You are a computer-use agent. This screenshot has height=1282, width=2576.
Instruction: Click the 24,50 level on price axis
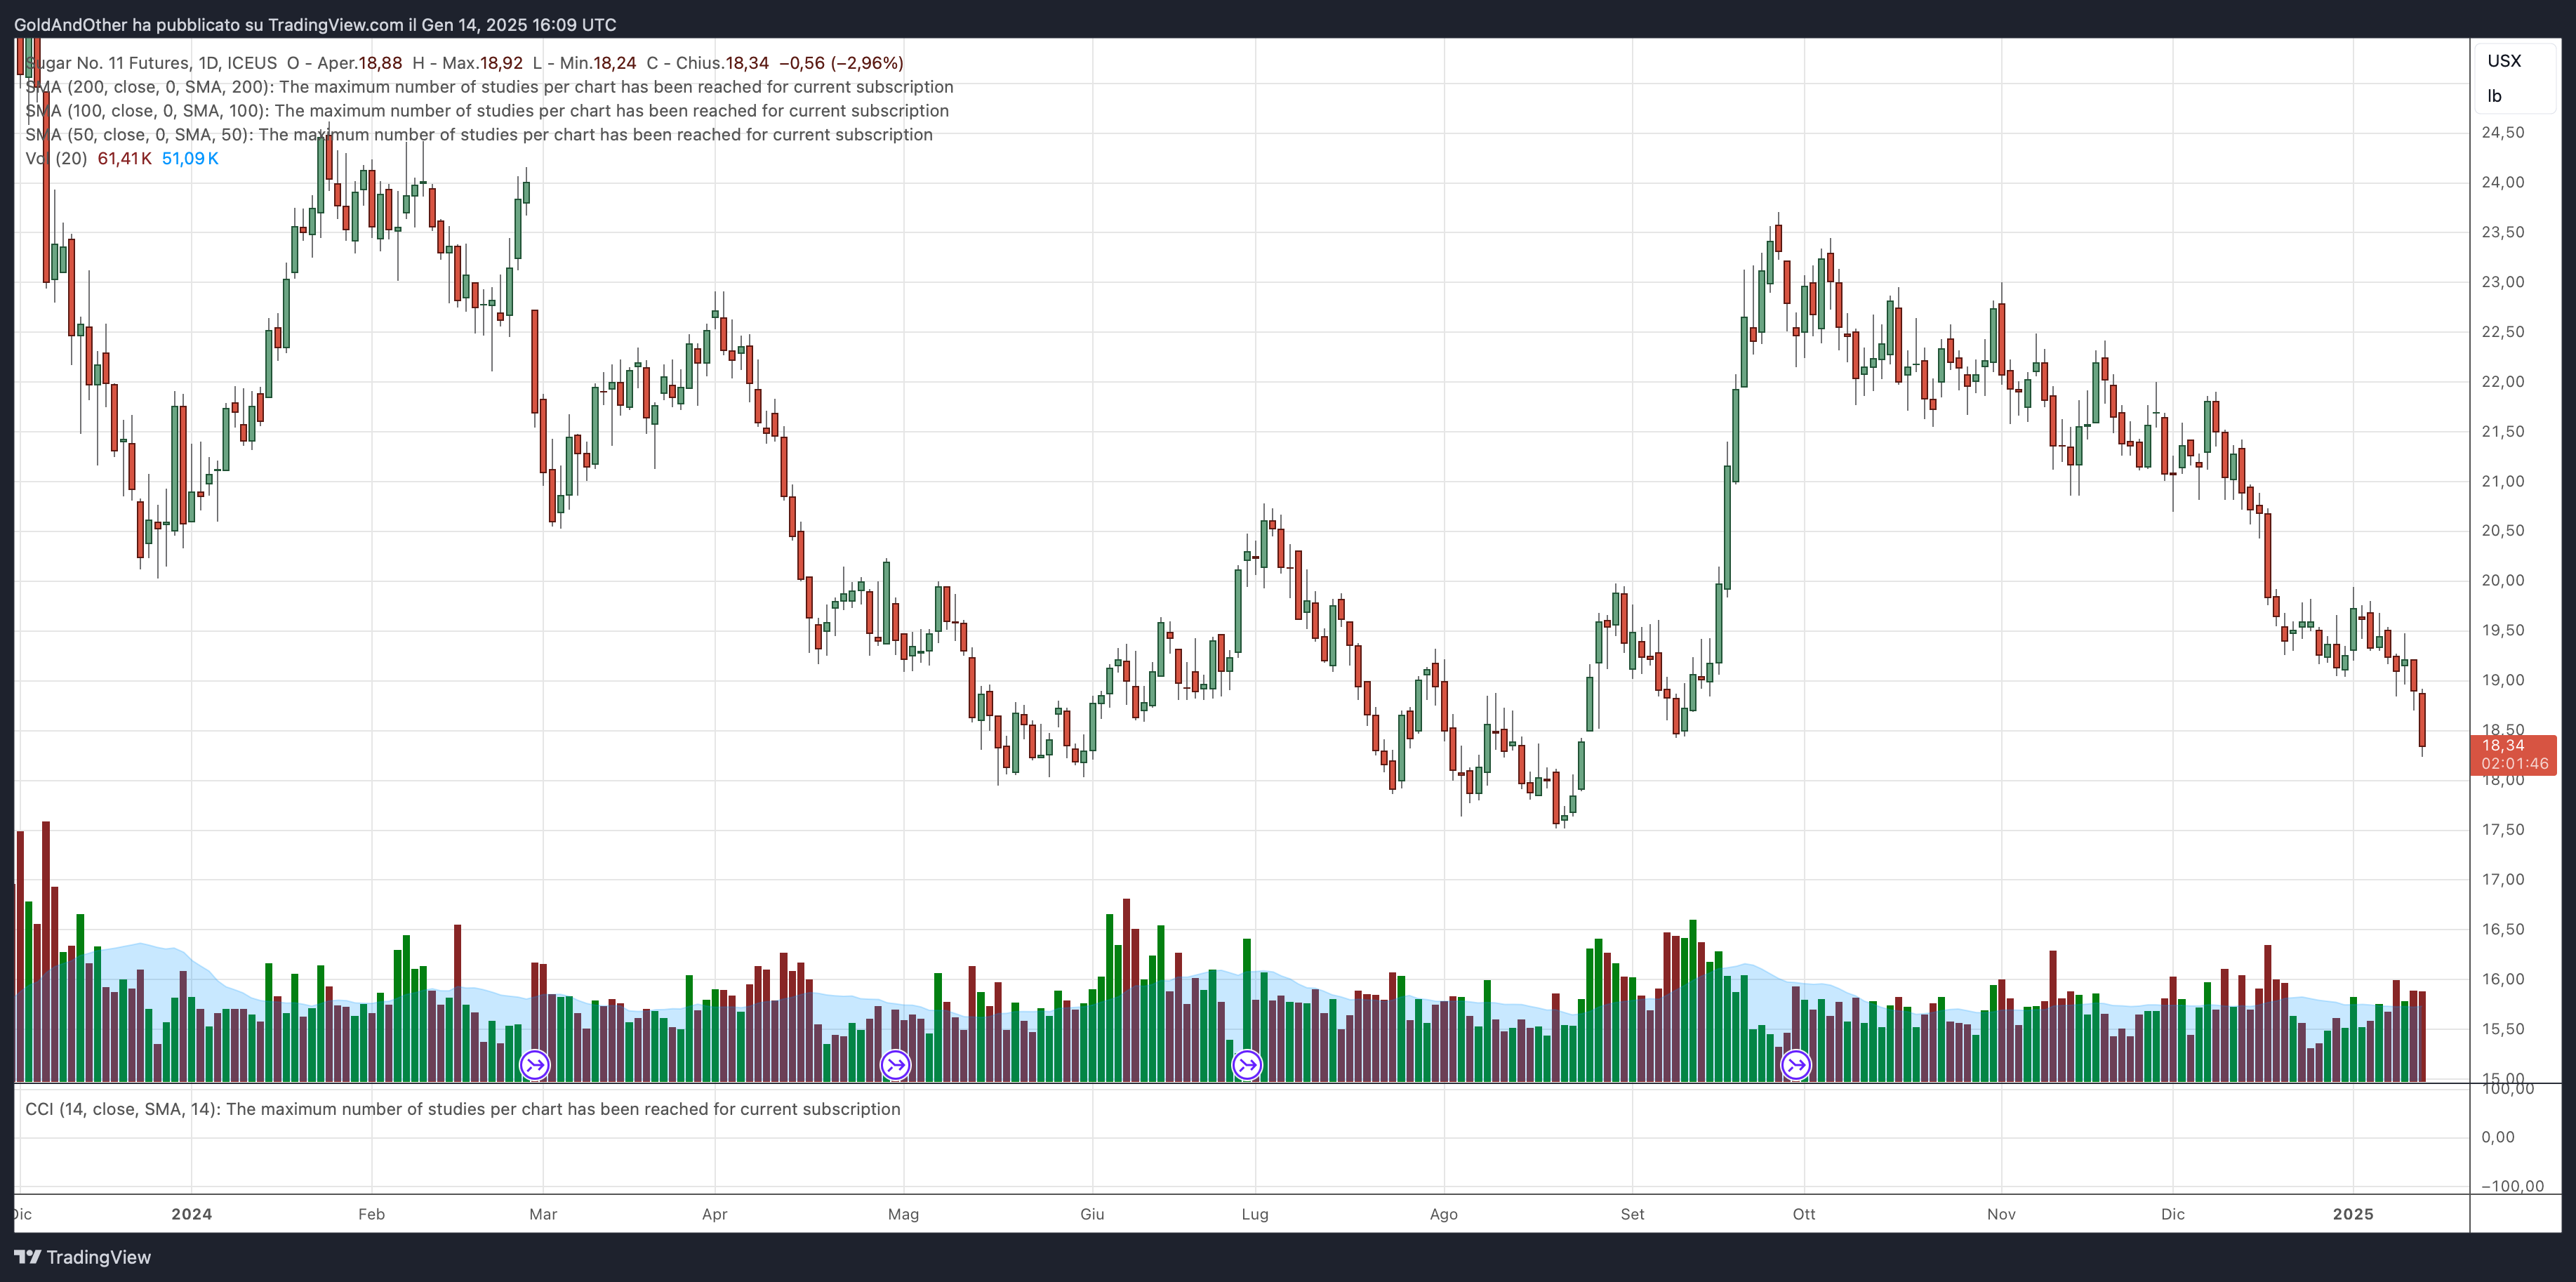2503,132
